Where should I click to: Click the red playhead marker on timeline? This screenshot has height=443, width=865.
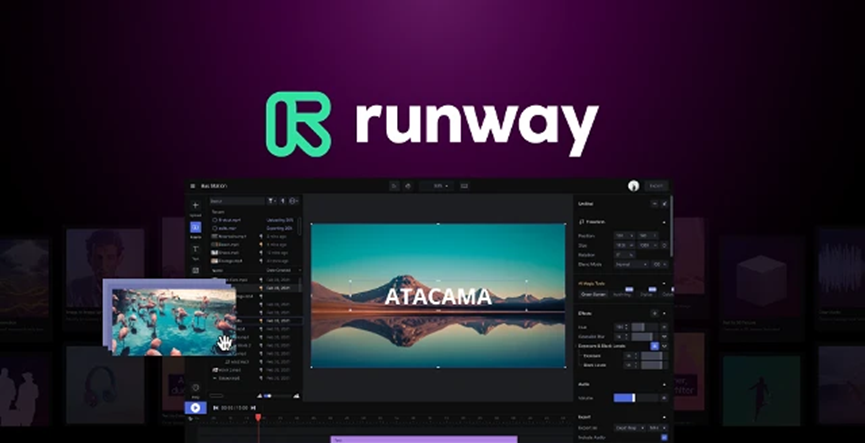(x=258, y=418)
